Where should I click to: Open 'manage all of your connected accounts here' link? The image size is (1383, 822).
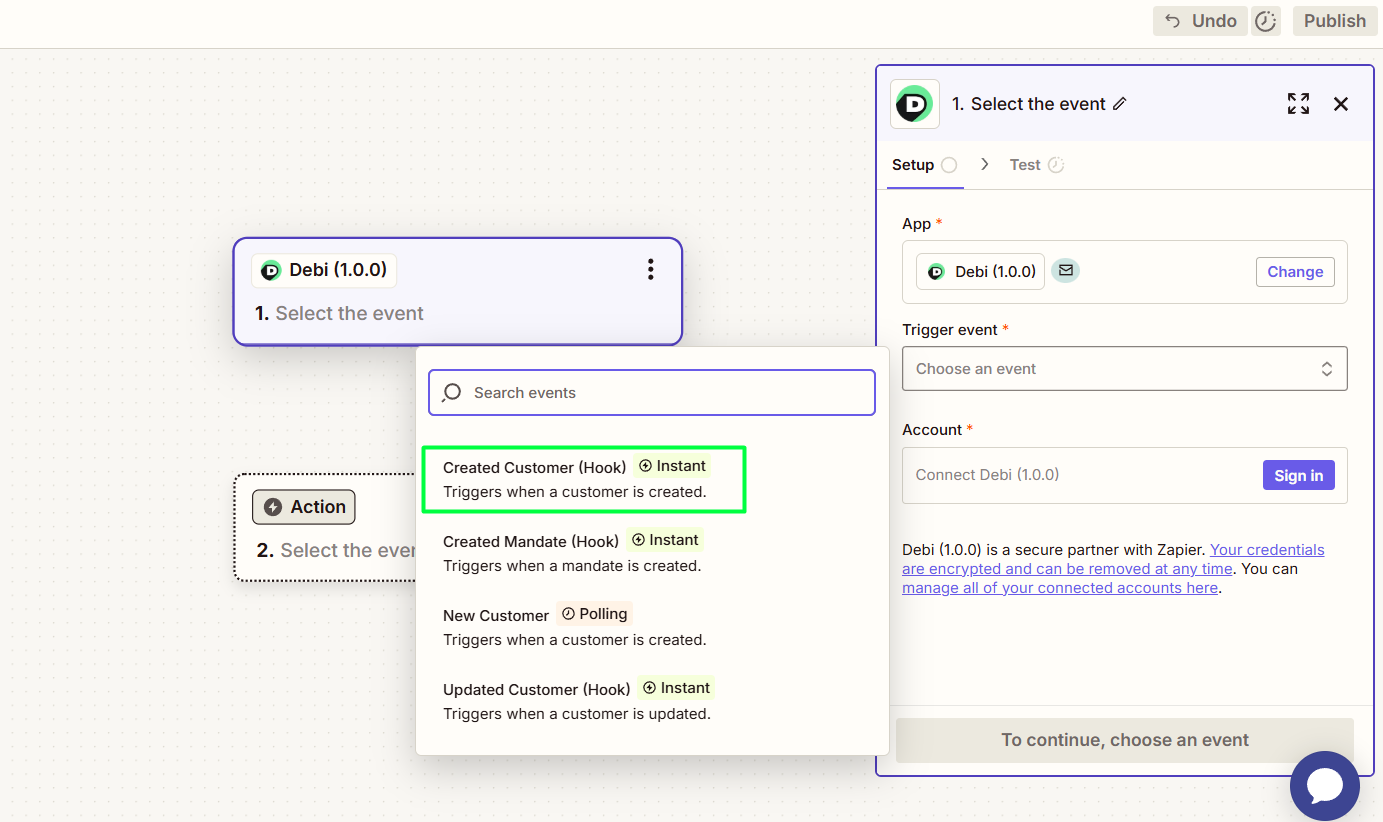(1060, 588)
